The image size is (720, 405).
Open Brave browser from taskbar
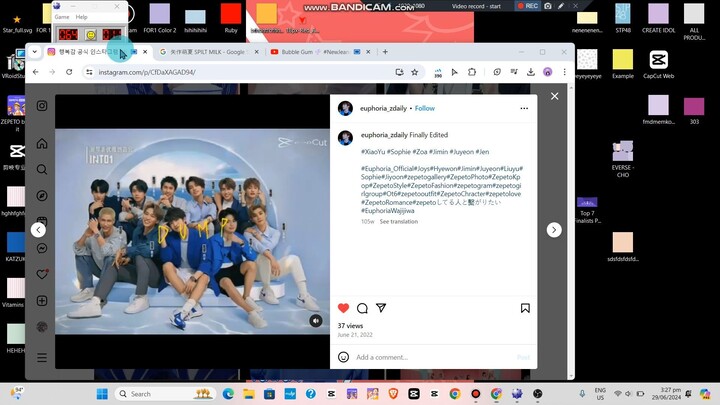click(x=393, y=394)
